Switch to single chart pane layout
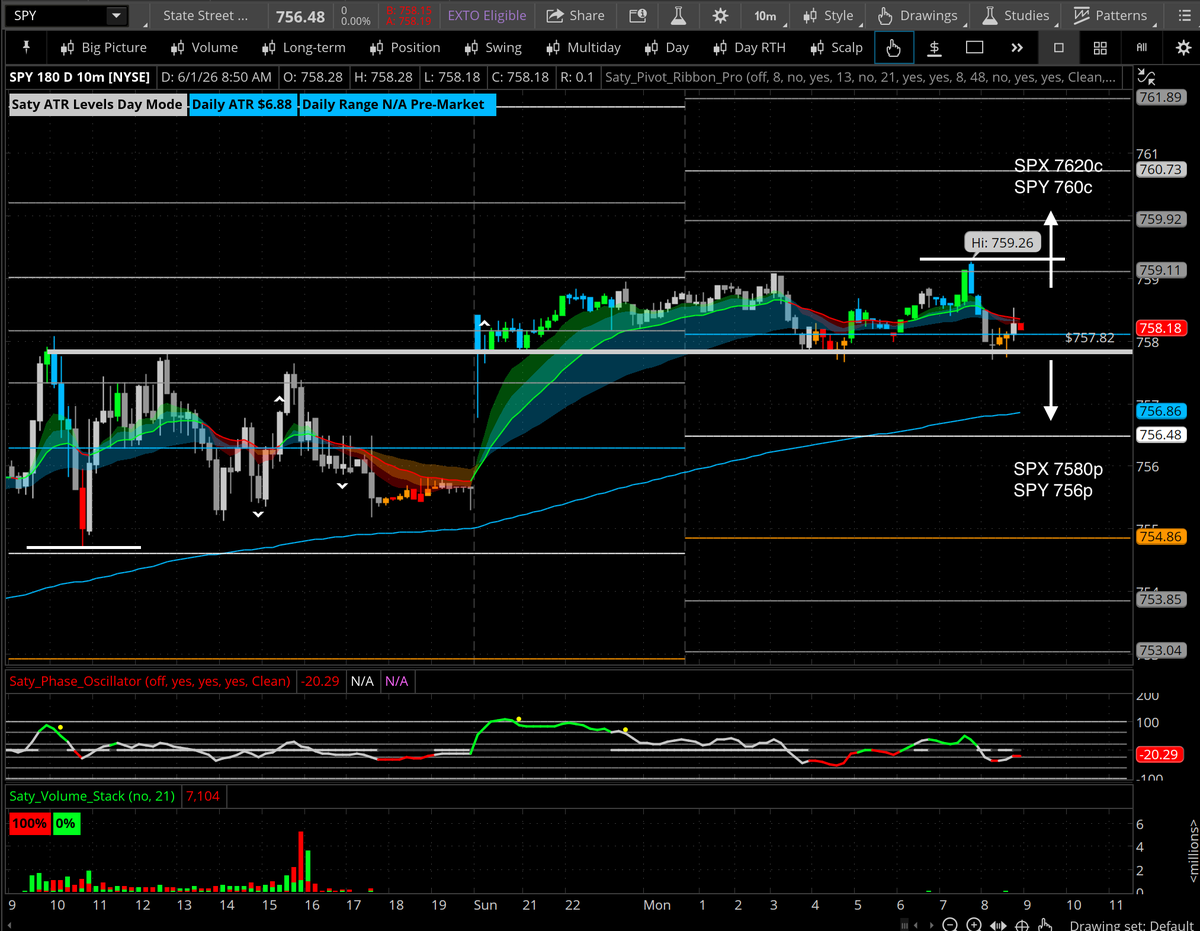The image size is (1200, 931). (1059, 47)
